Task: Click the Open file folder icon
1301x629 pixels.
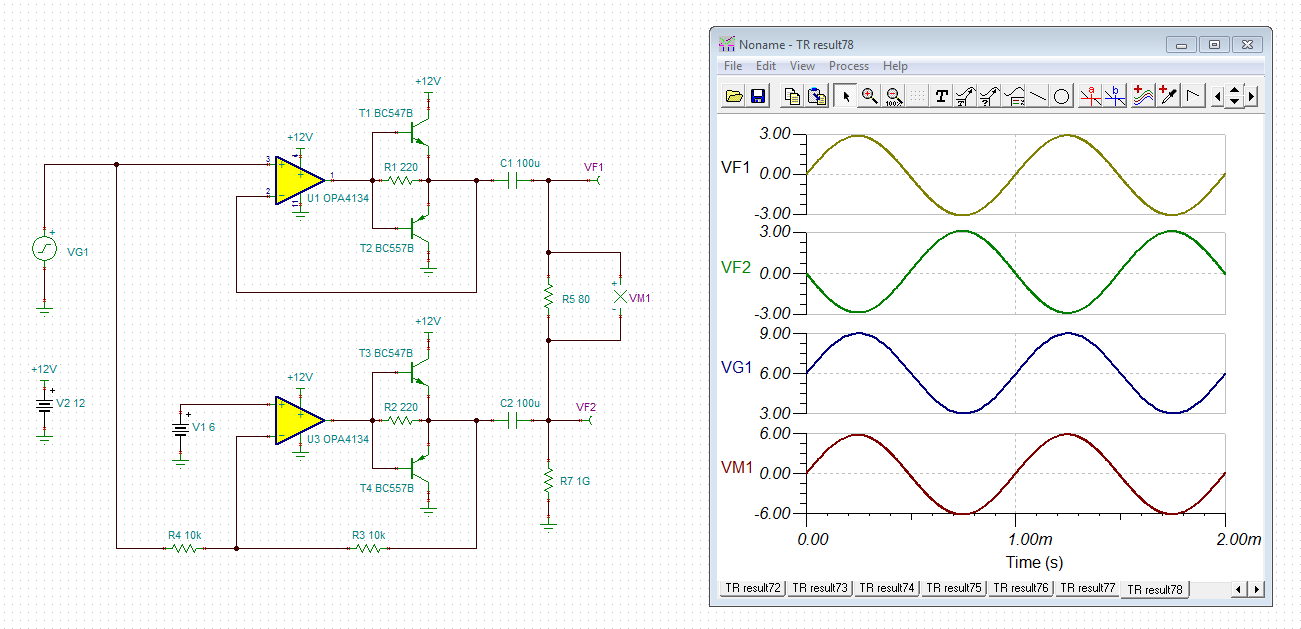Action: pyautogui.click(x=733, y=96)
